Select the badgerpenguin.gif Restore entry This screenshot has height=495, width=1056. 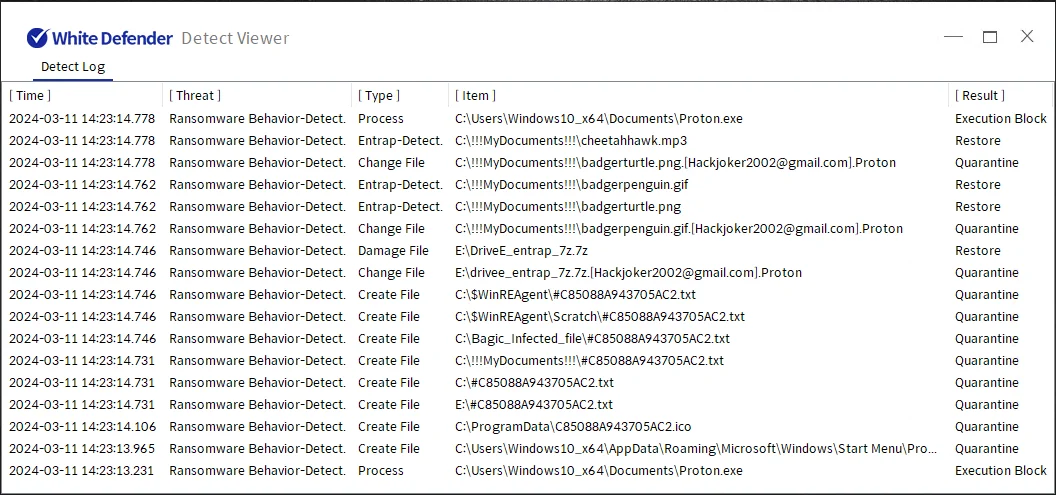coord(571,185)
